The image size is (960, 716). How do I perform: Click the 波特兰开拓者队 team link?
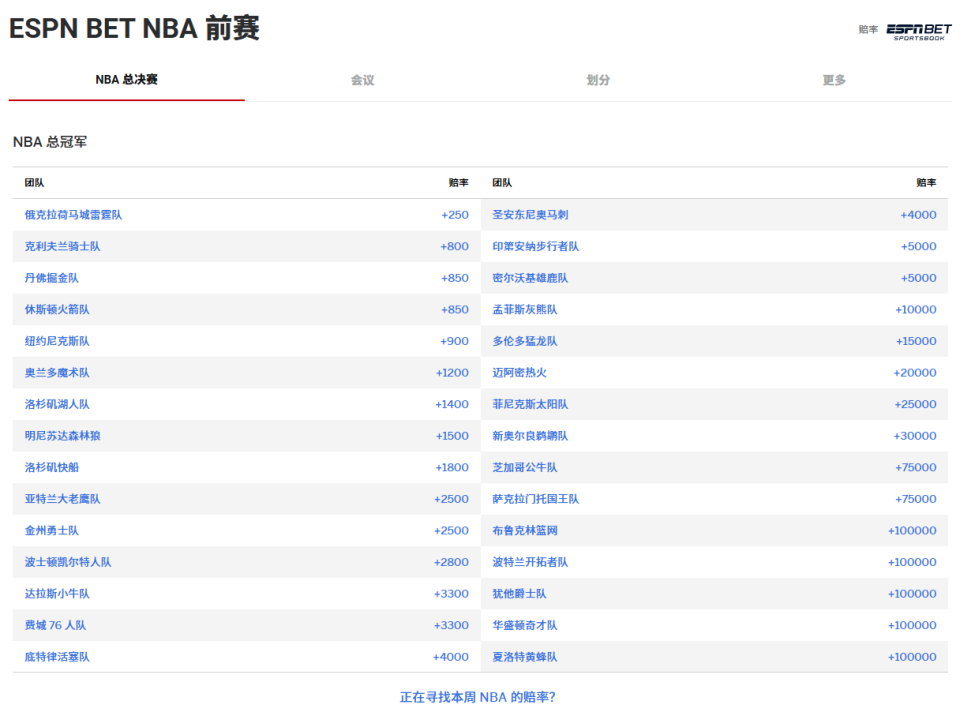tap(530, 562)
